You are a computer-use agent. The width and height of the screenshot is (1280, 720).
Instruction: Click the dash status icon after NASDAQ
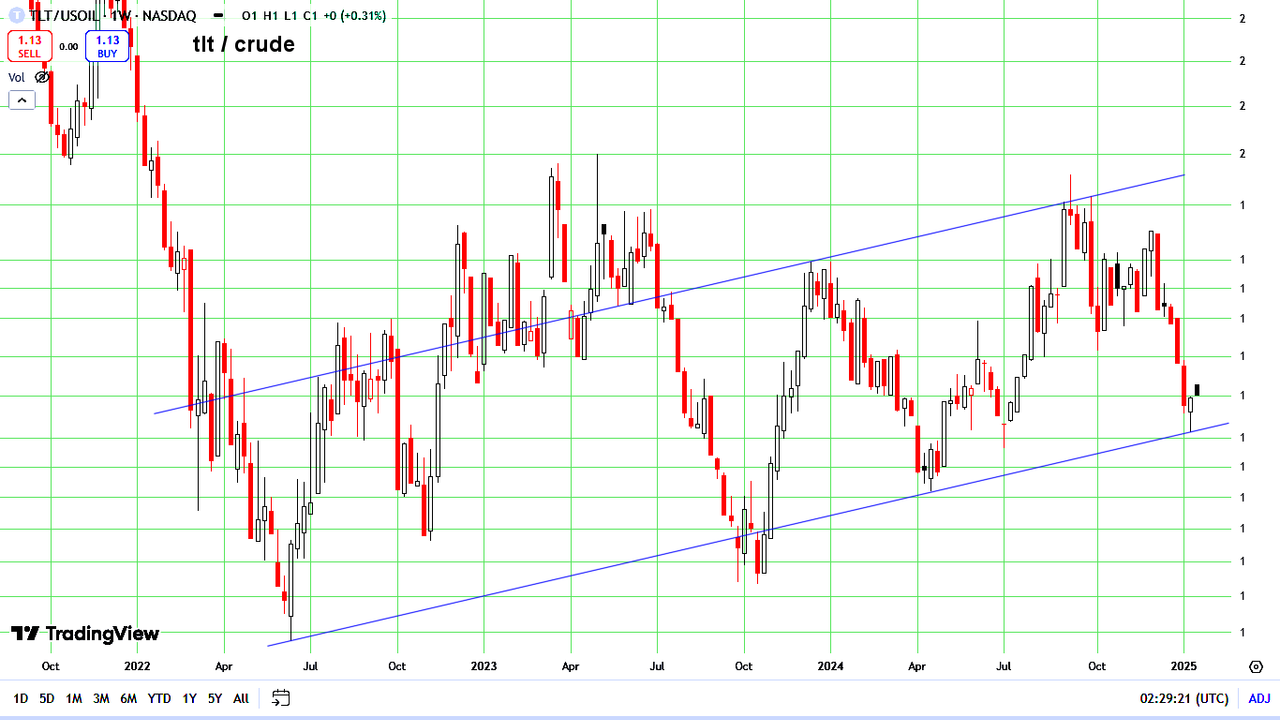click(218, 16)
